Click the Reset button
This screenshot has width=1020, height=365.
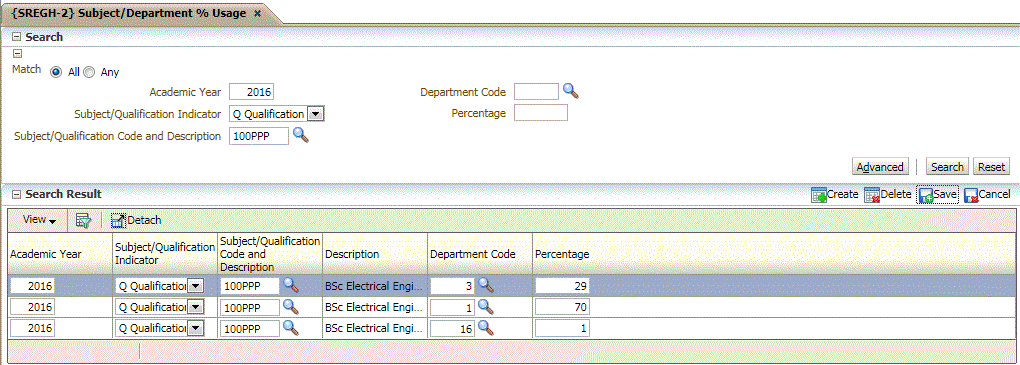[991, 167]
